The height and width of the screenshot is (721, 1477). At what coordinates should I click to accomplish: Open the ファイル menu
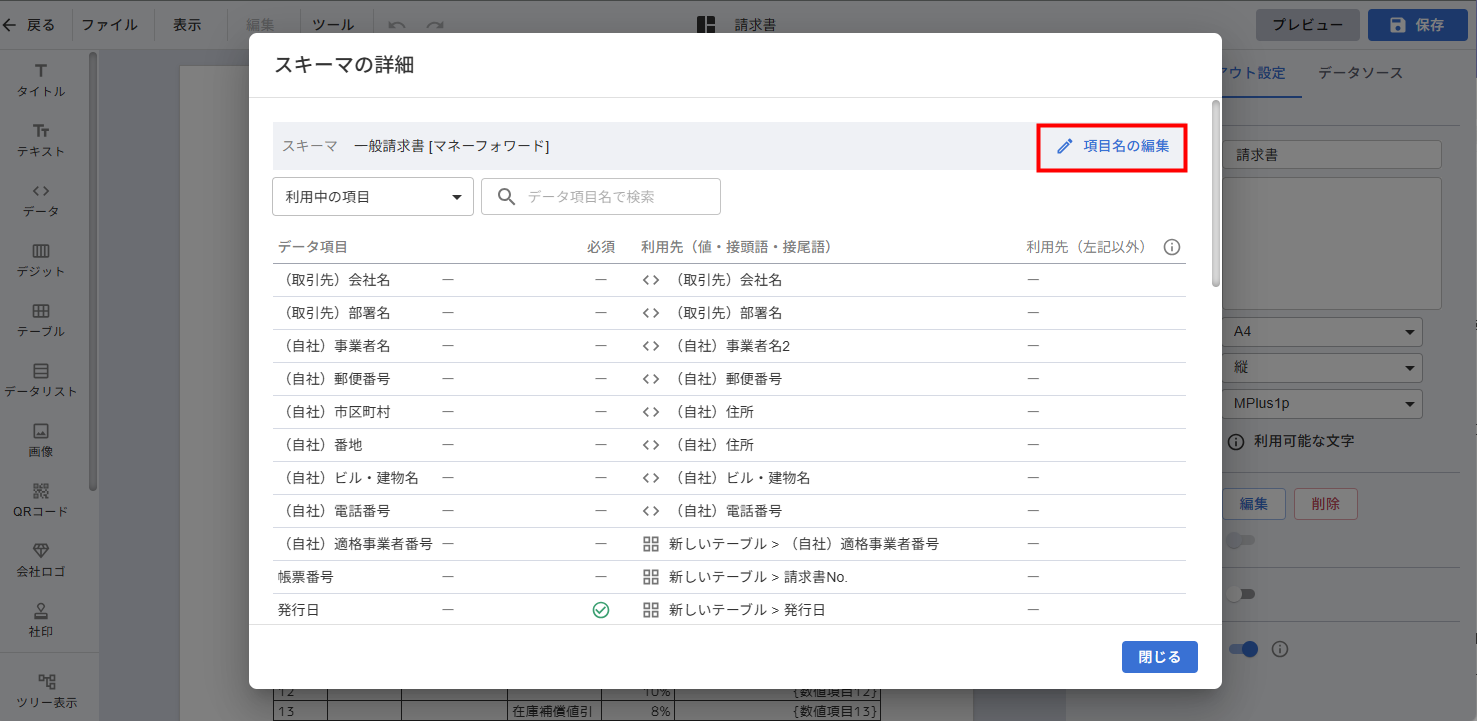click(109, 25)
